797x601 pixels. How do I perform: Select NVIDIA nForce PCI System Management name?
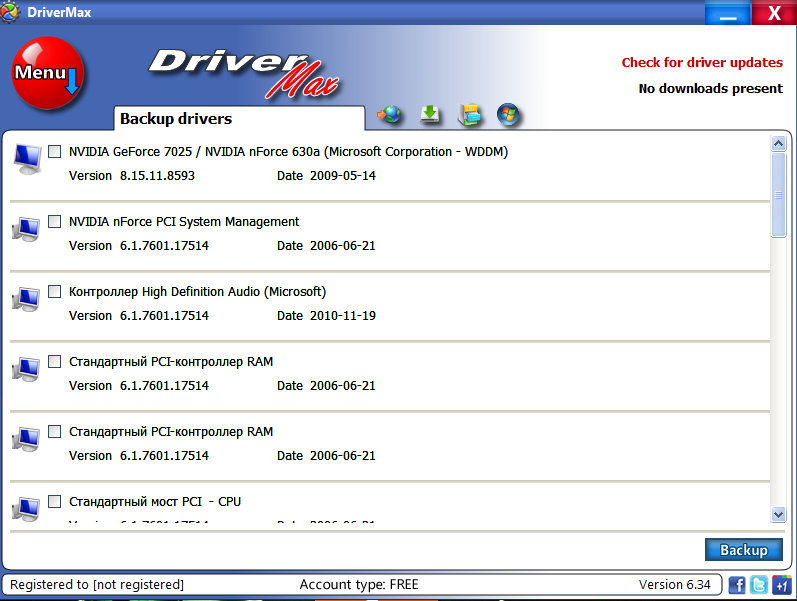pyautogui.click(x=184, y=222)
